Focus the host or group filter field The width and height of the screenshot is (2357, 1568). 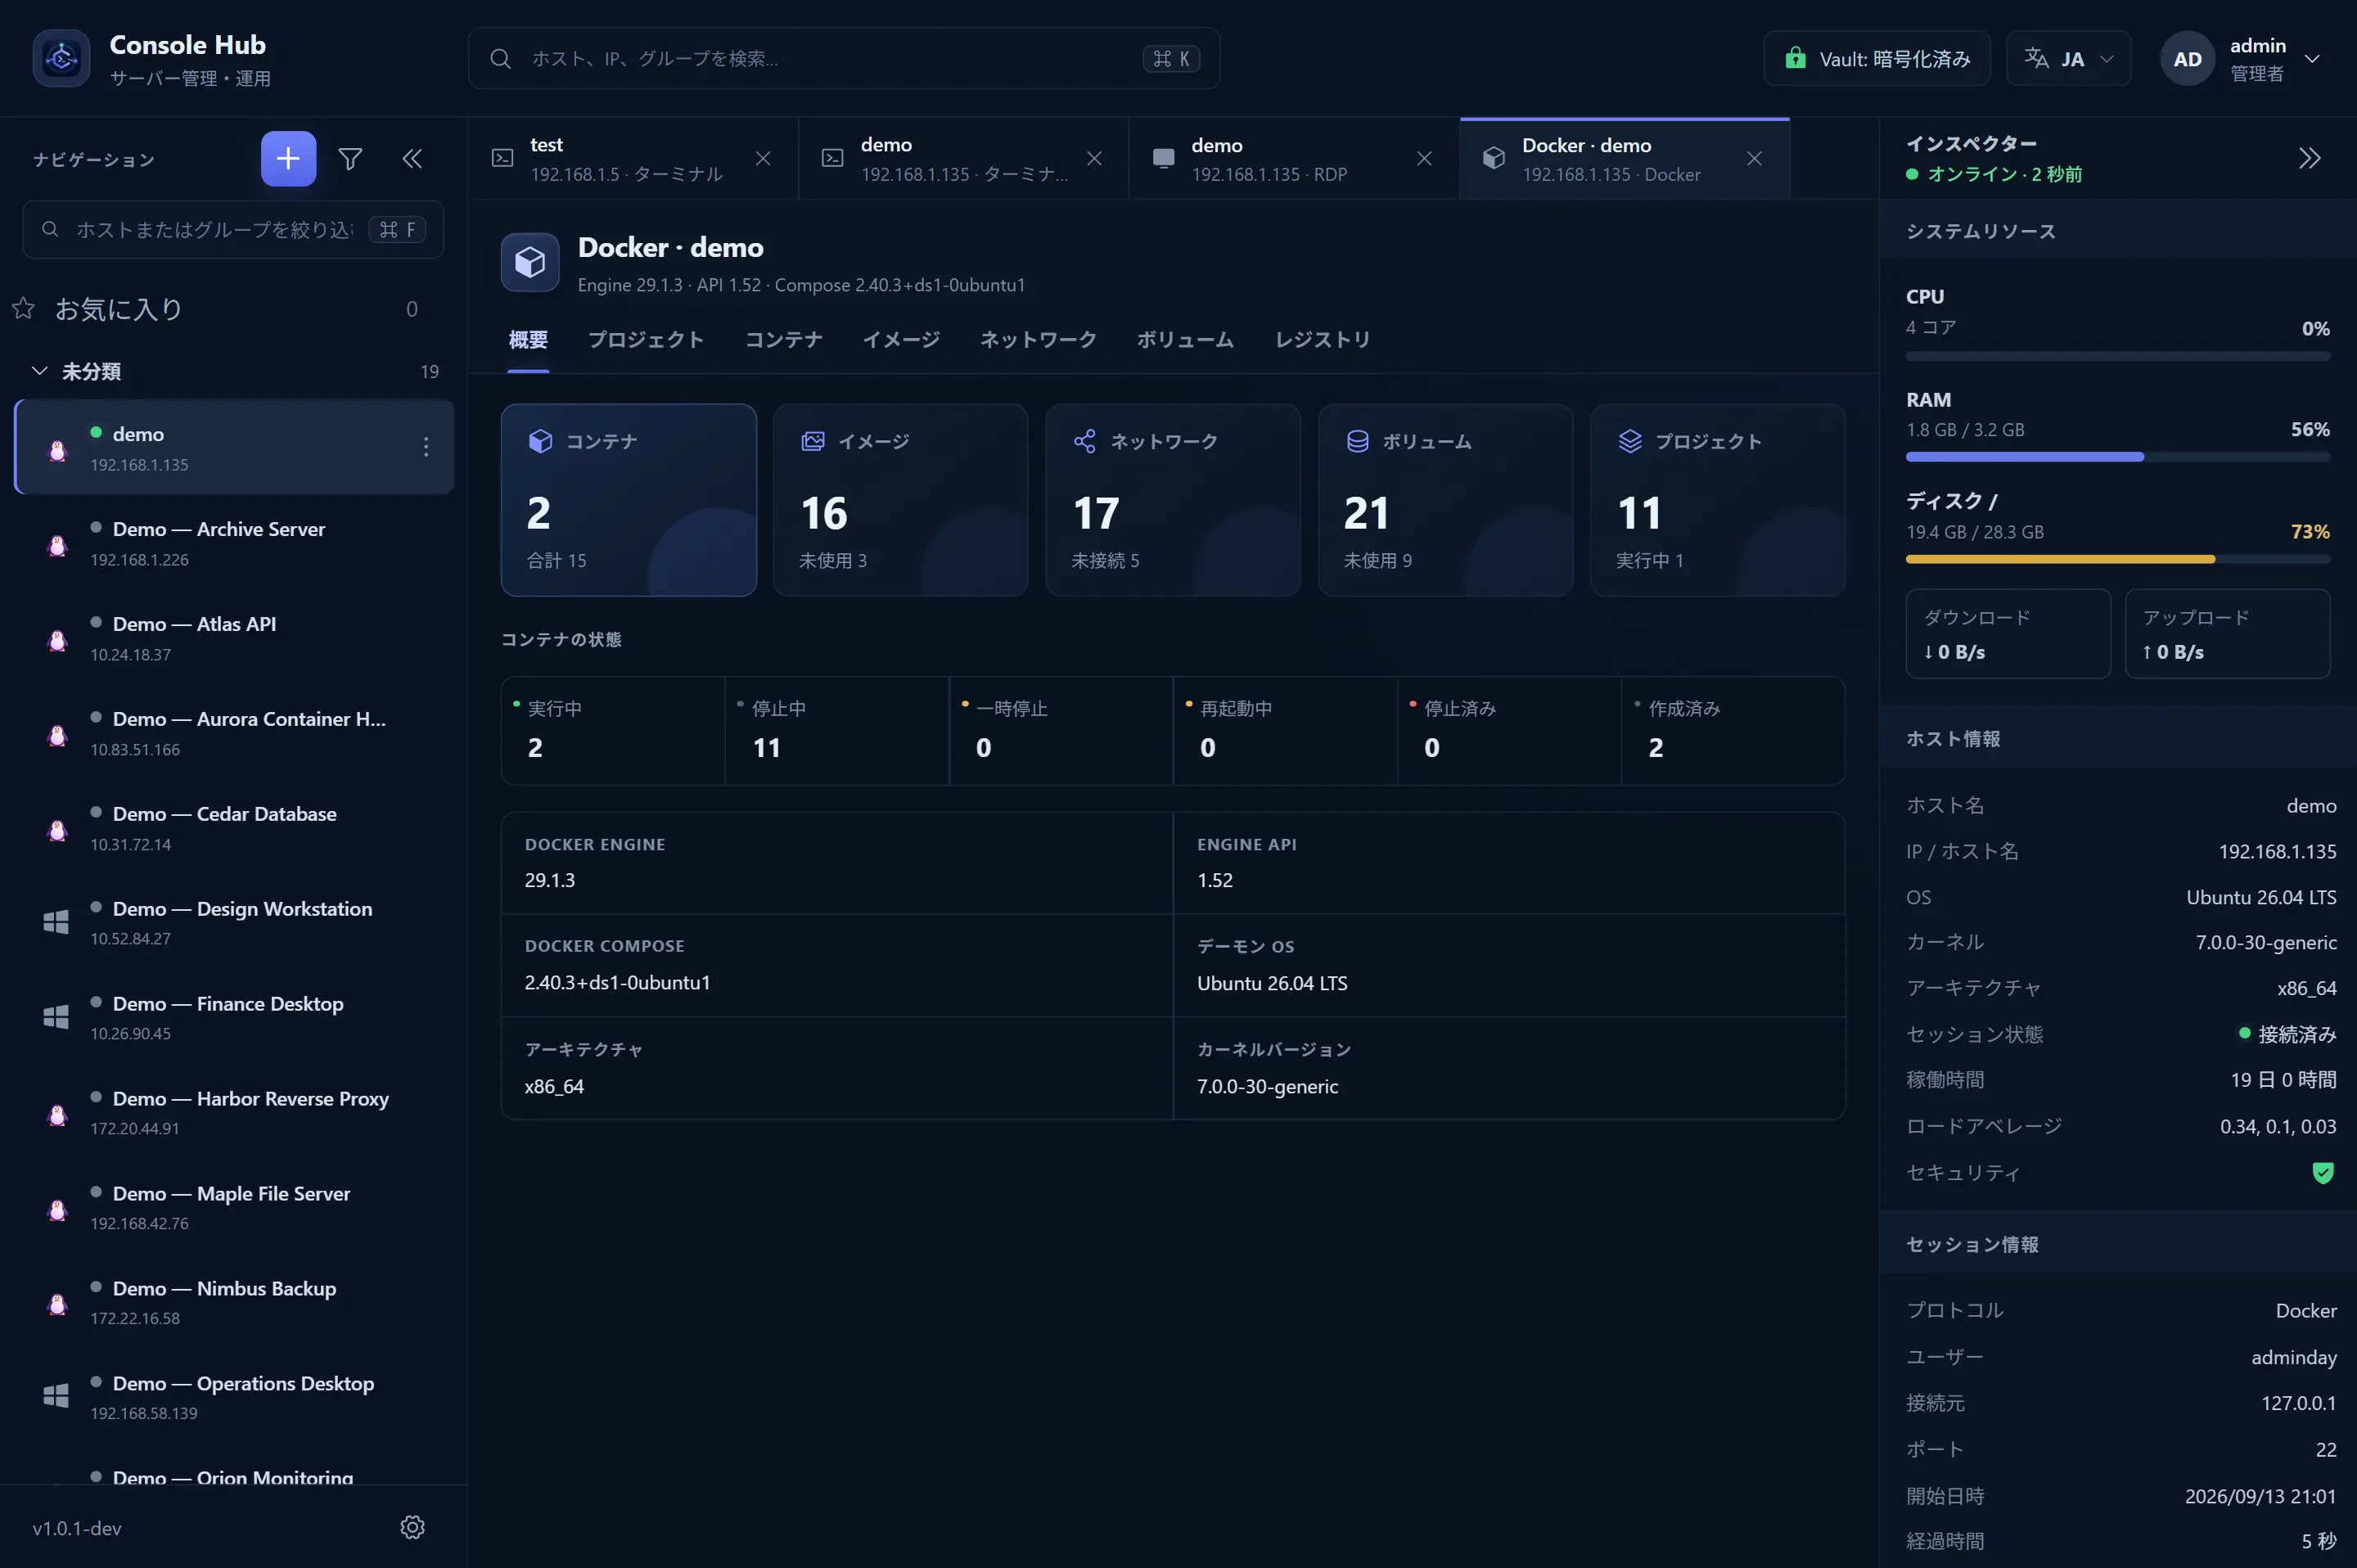[233, 229]
